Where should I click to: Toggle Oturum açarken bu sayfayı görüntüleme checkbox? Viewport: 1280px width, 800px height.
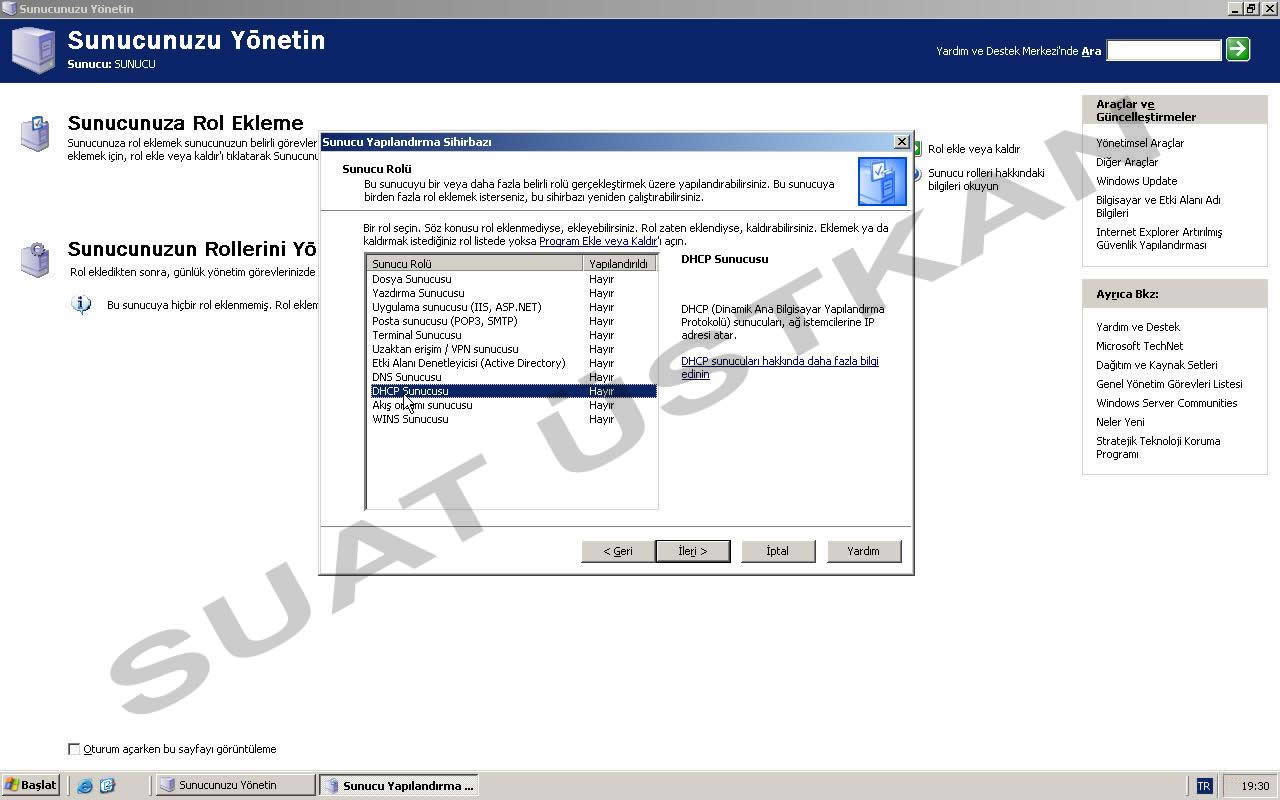(x=74, y=749)
